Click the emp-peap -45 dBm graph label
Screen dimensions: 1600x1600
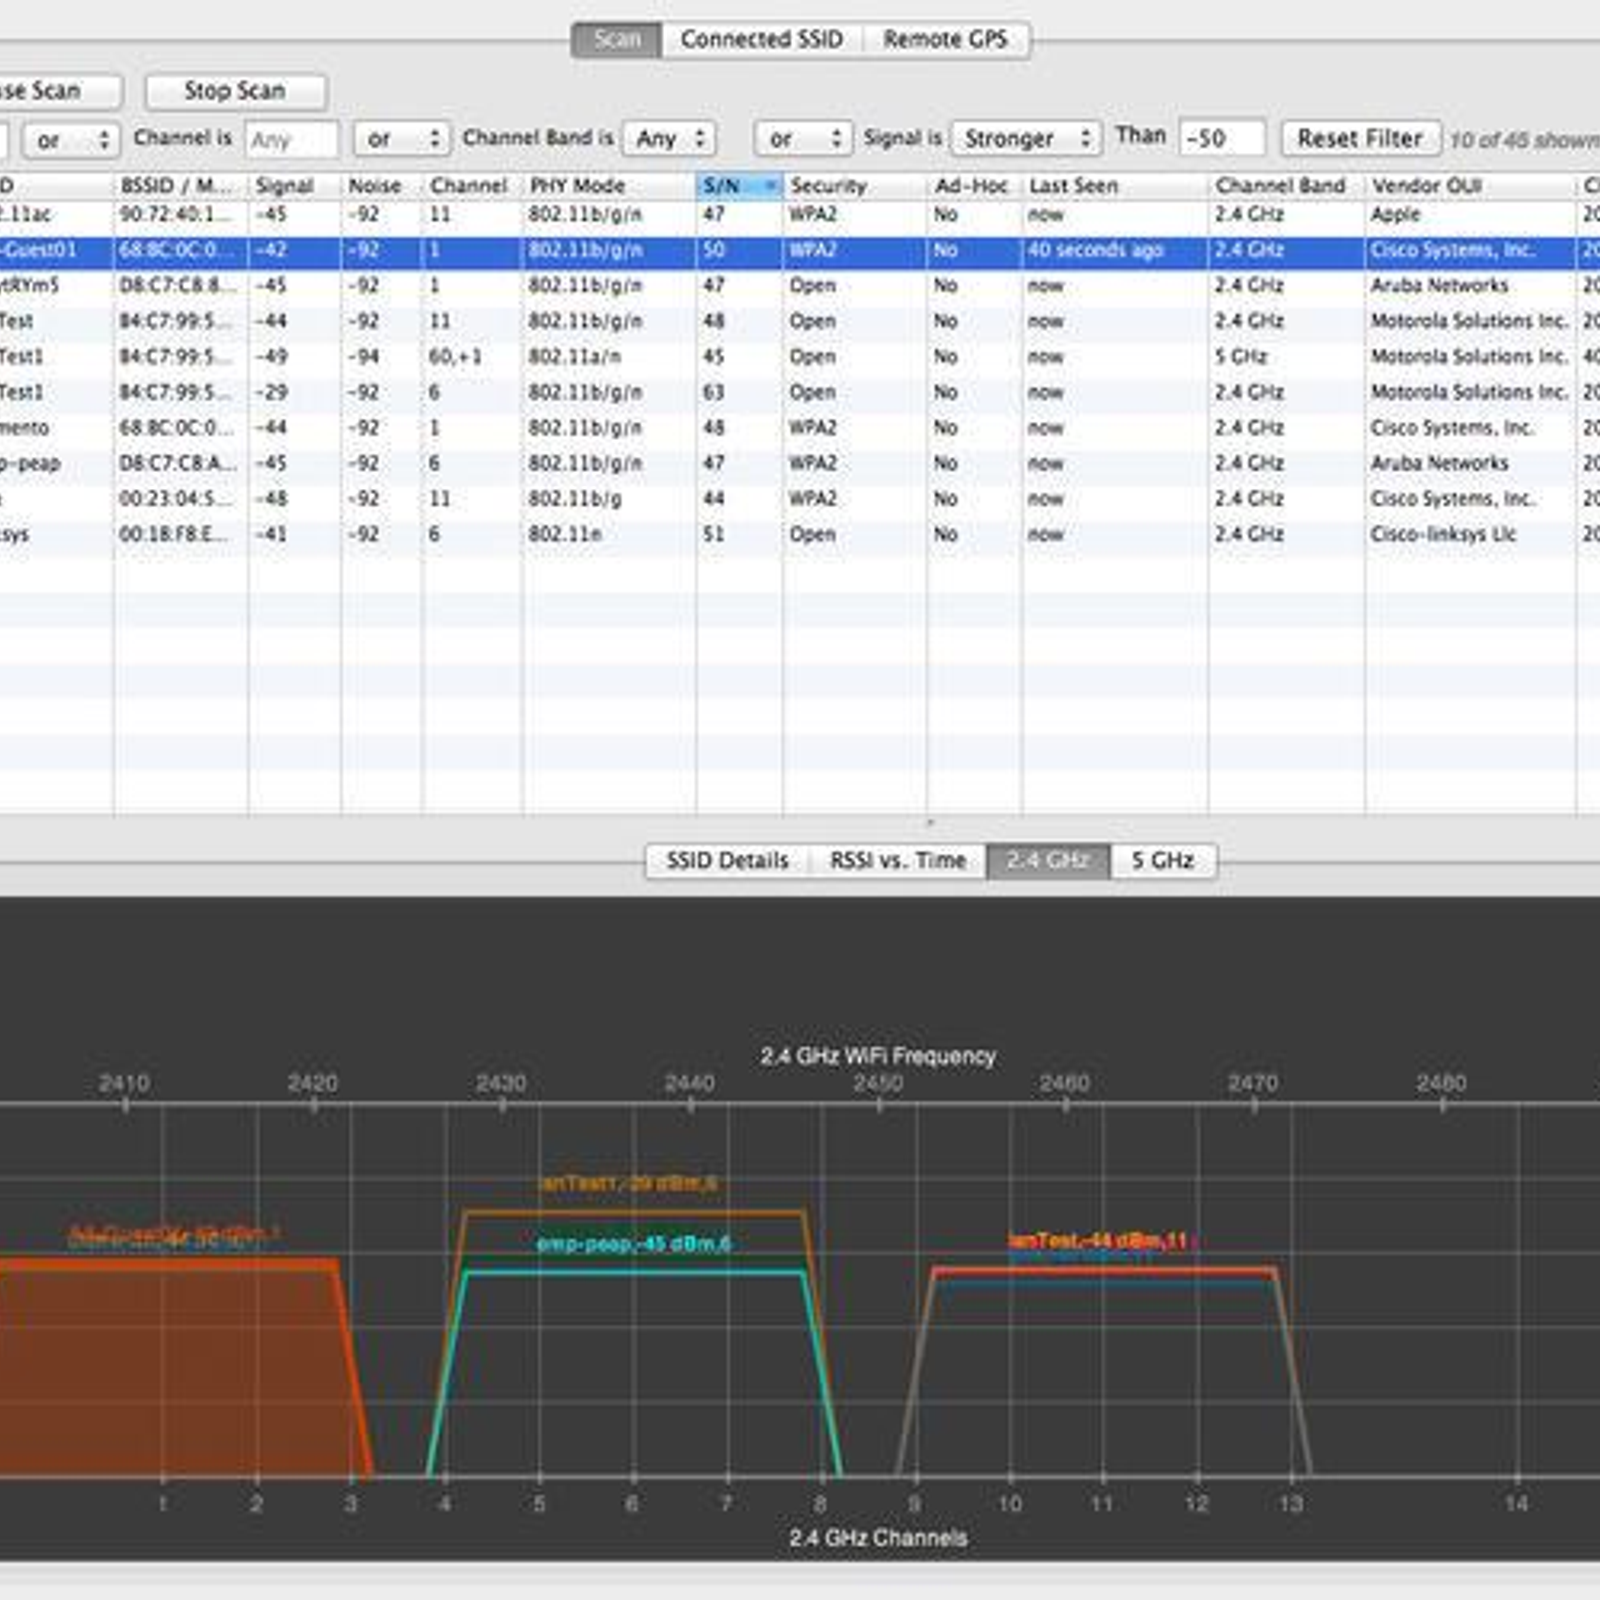click(634, 1244)
